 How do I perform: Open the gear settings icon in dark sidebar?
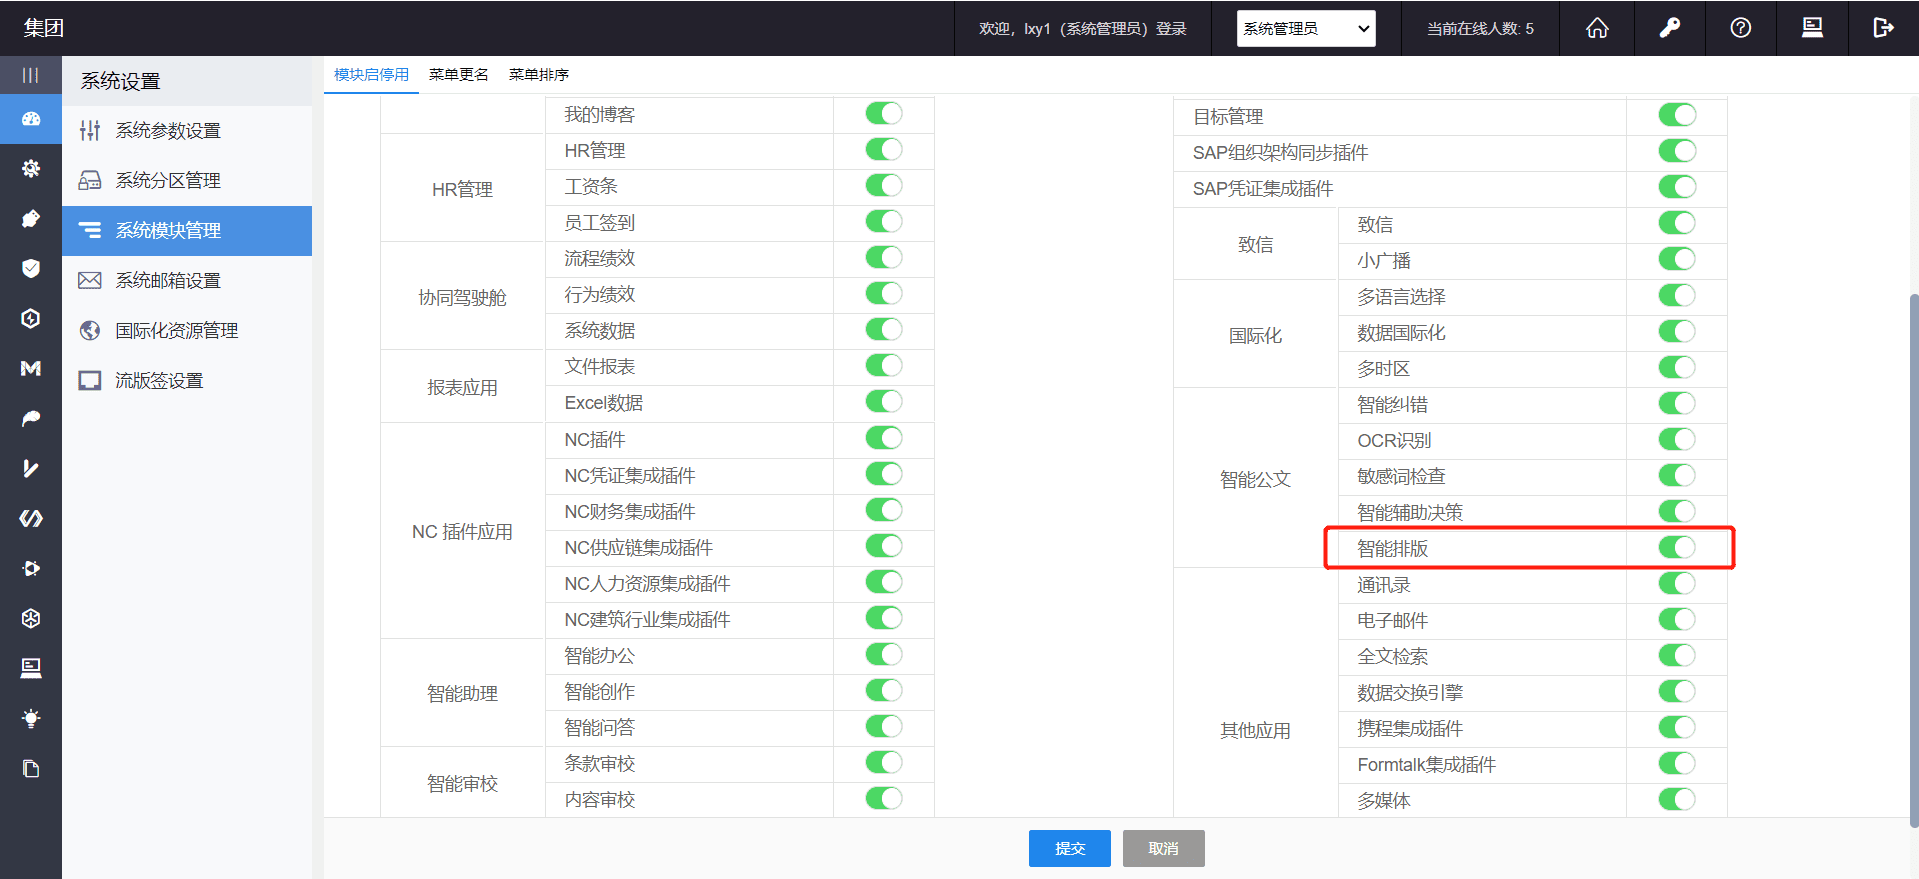pyautogui.click(x=31, y=168)
